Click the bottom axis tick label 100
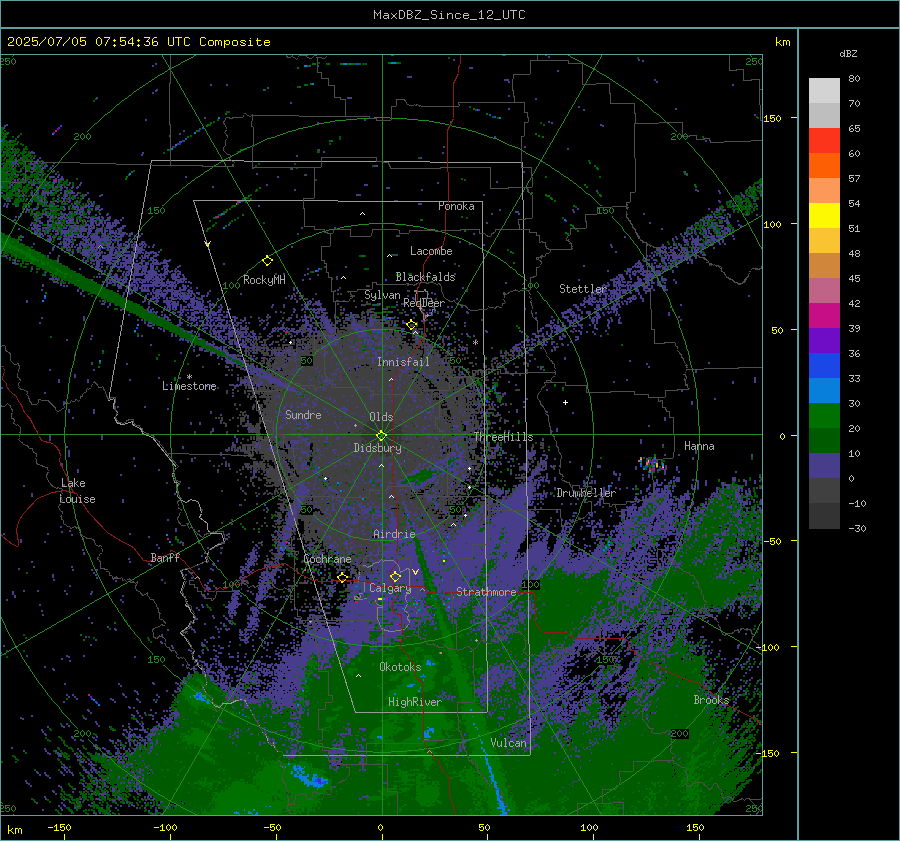This screenshot has width=900, height=841. point(589,827)
